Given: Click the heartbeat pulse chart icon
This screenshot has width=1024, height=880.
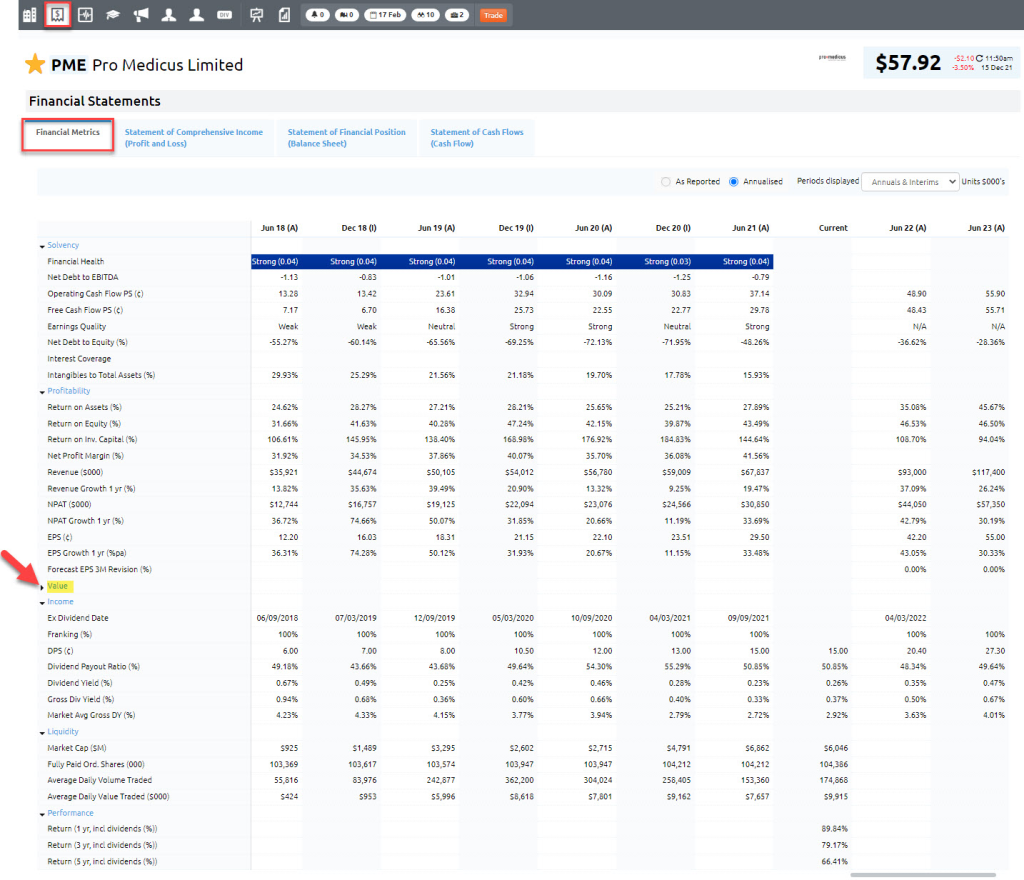Looking at the screenshot, I should coord(85,15).
